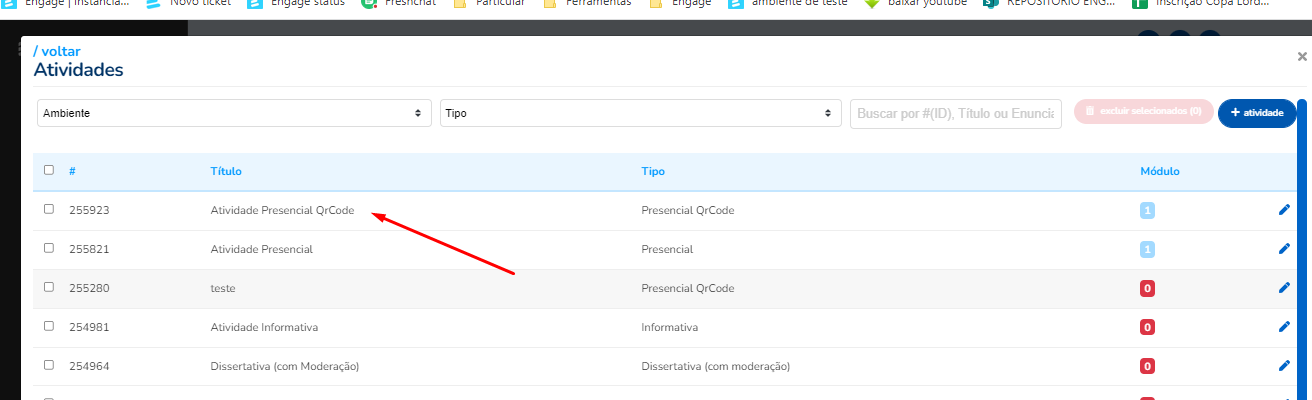This screenshot has height=400, width=1312.
Task: Click ID 254964 cell
Action: pyautogui.click(x=89, y=366)
